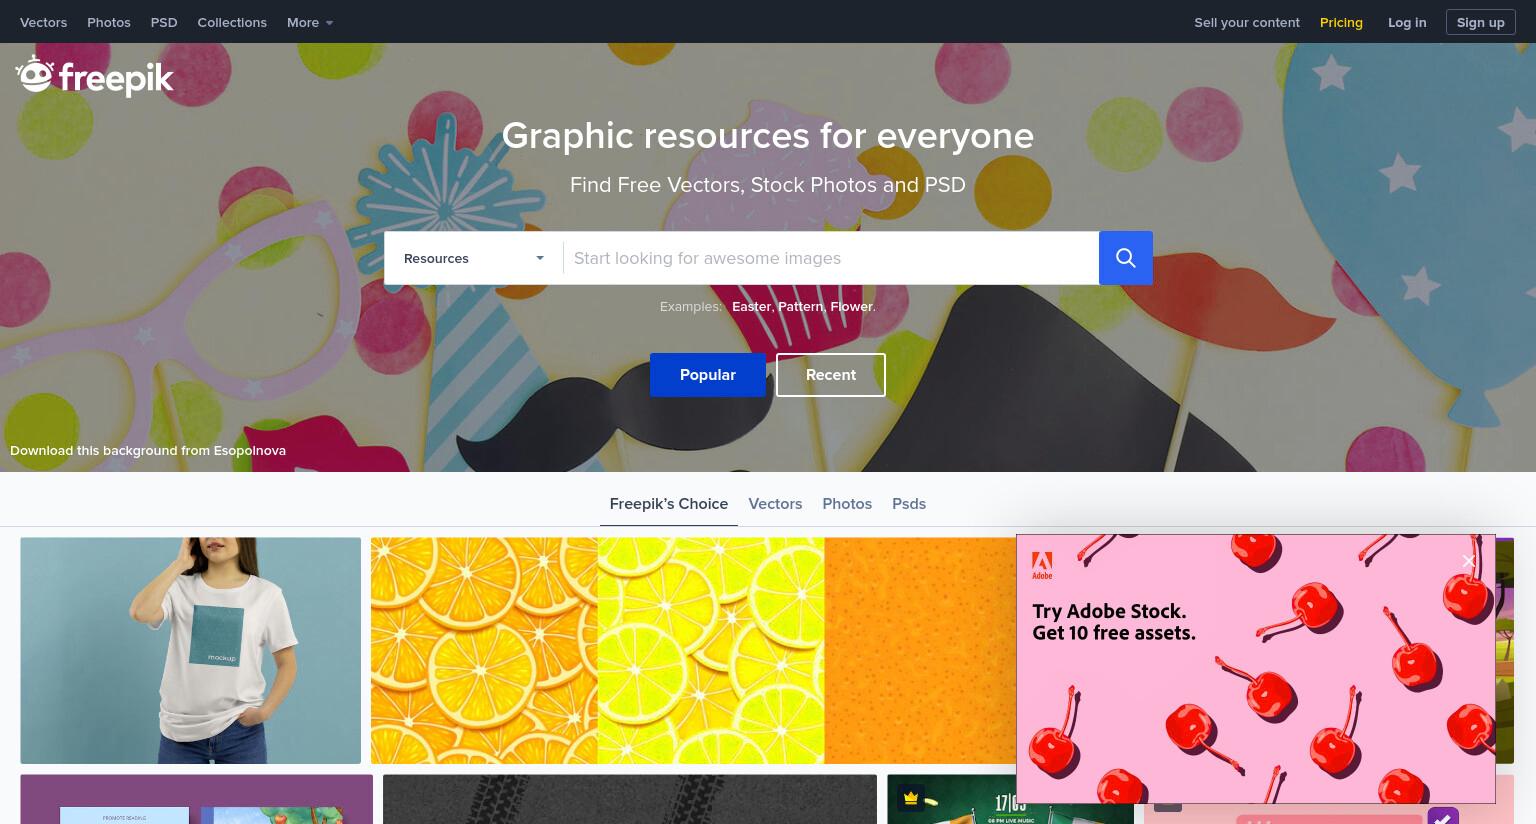
Task: Expand the Resources category dropdown
Action: 474,258
